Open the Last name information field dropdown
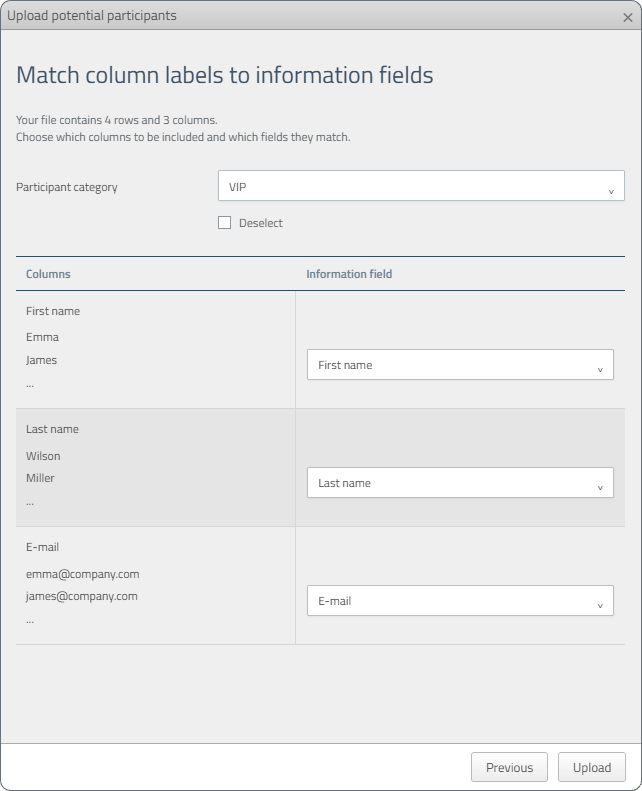642x791 pixels. click(x=460, y=482)
